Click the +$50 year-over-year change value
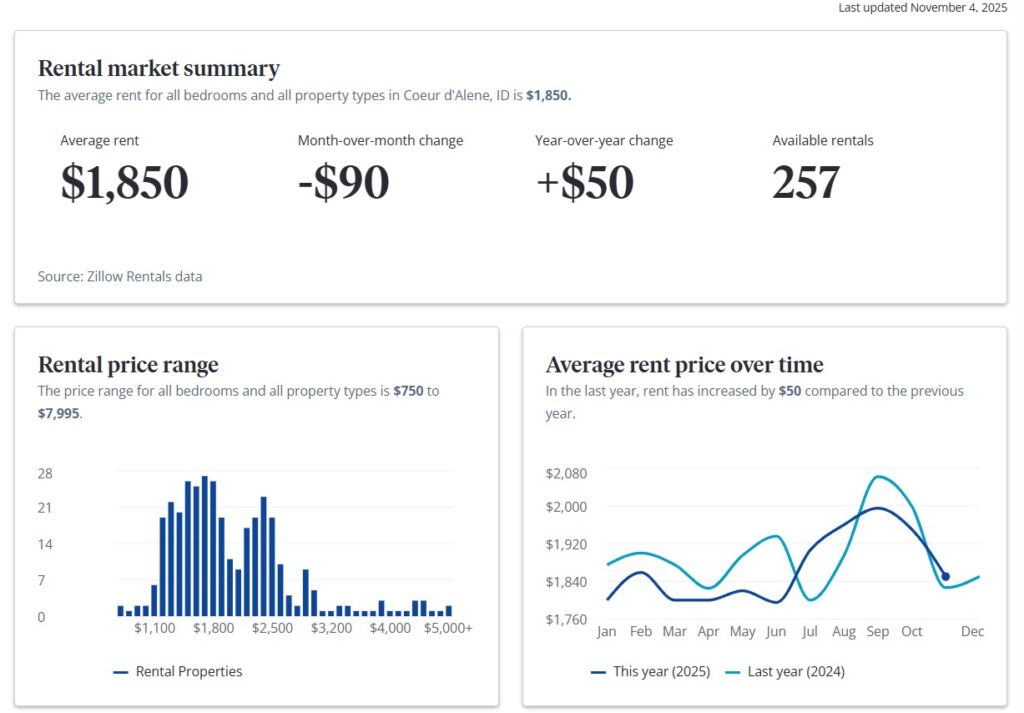This screenshot has height=713, width=1024. (x=584, y=183)
